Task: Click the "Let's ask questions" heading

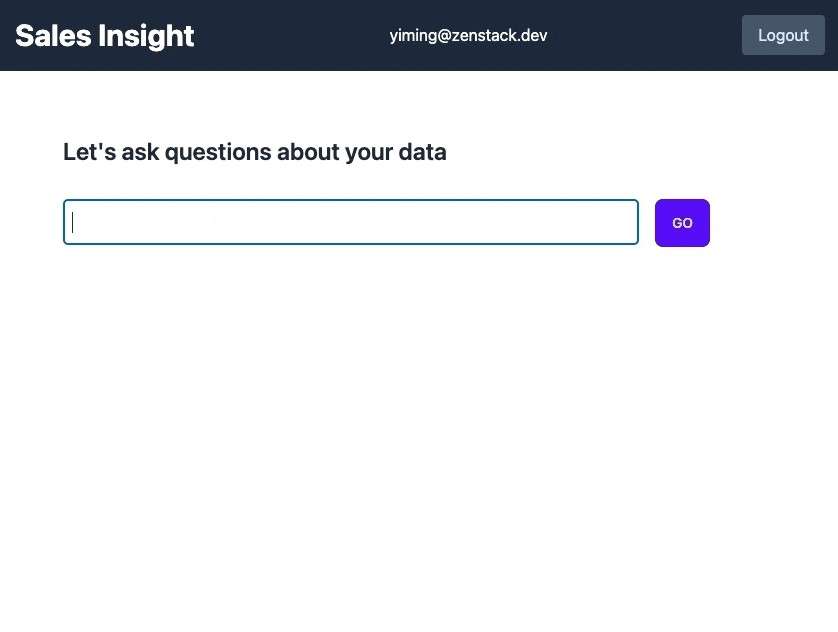Action: coord(254,152)
